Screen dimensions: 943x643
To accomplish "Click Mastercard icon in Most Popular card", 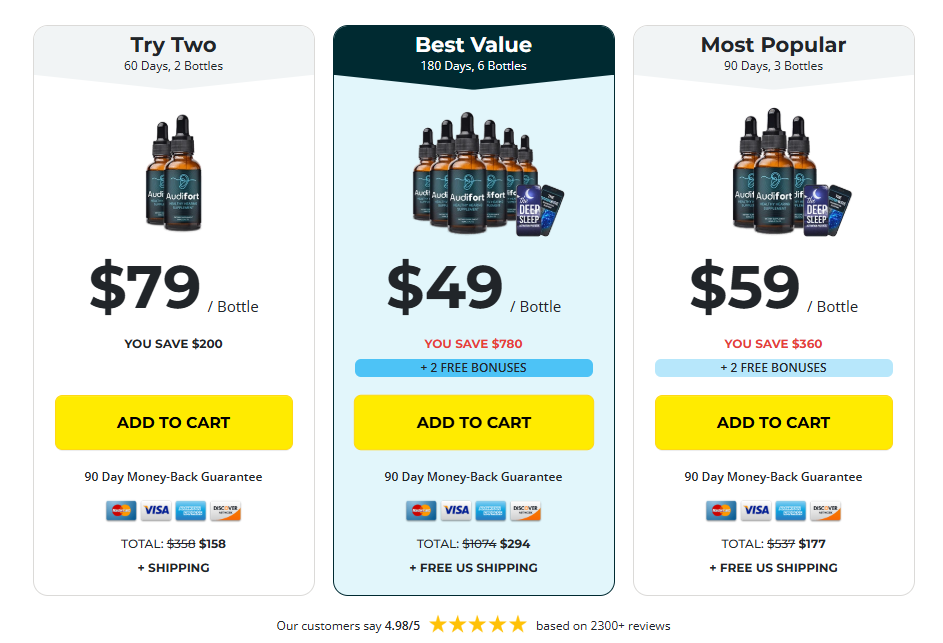I will (x=721, y=511).
